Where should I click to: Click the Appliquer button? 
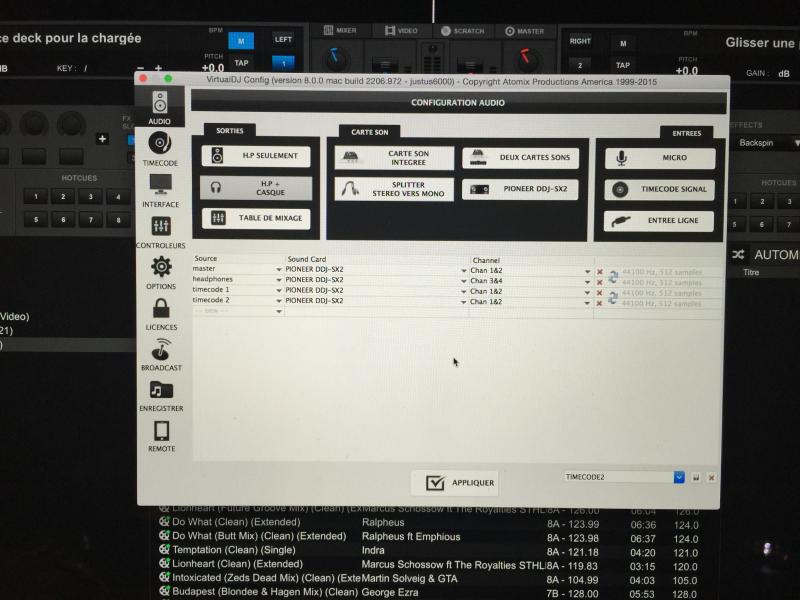pyautogui.click(x=455, y=483)
